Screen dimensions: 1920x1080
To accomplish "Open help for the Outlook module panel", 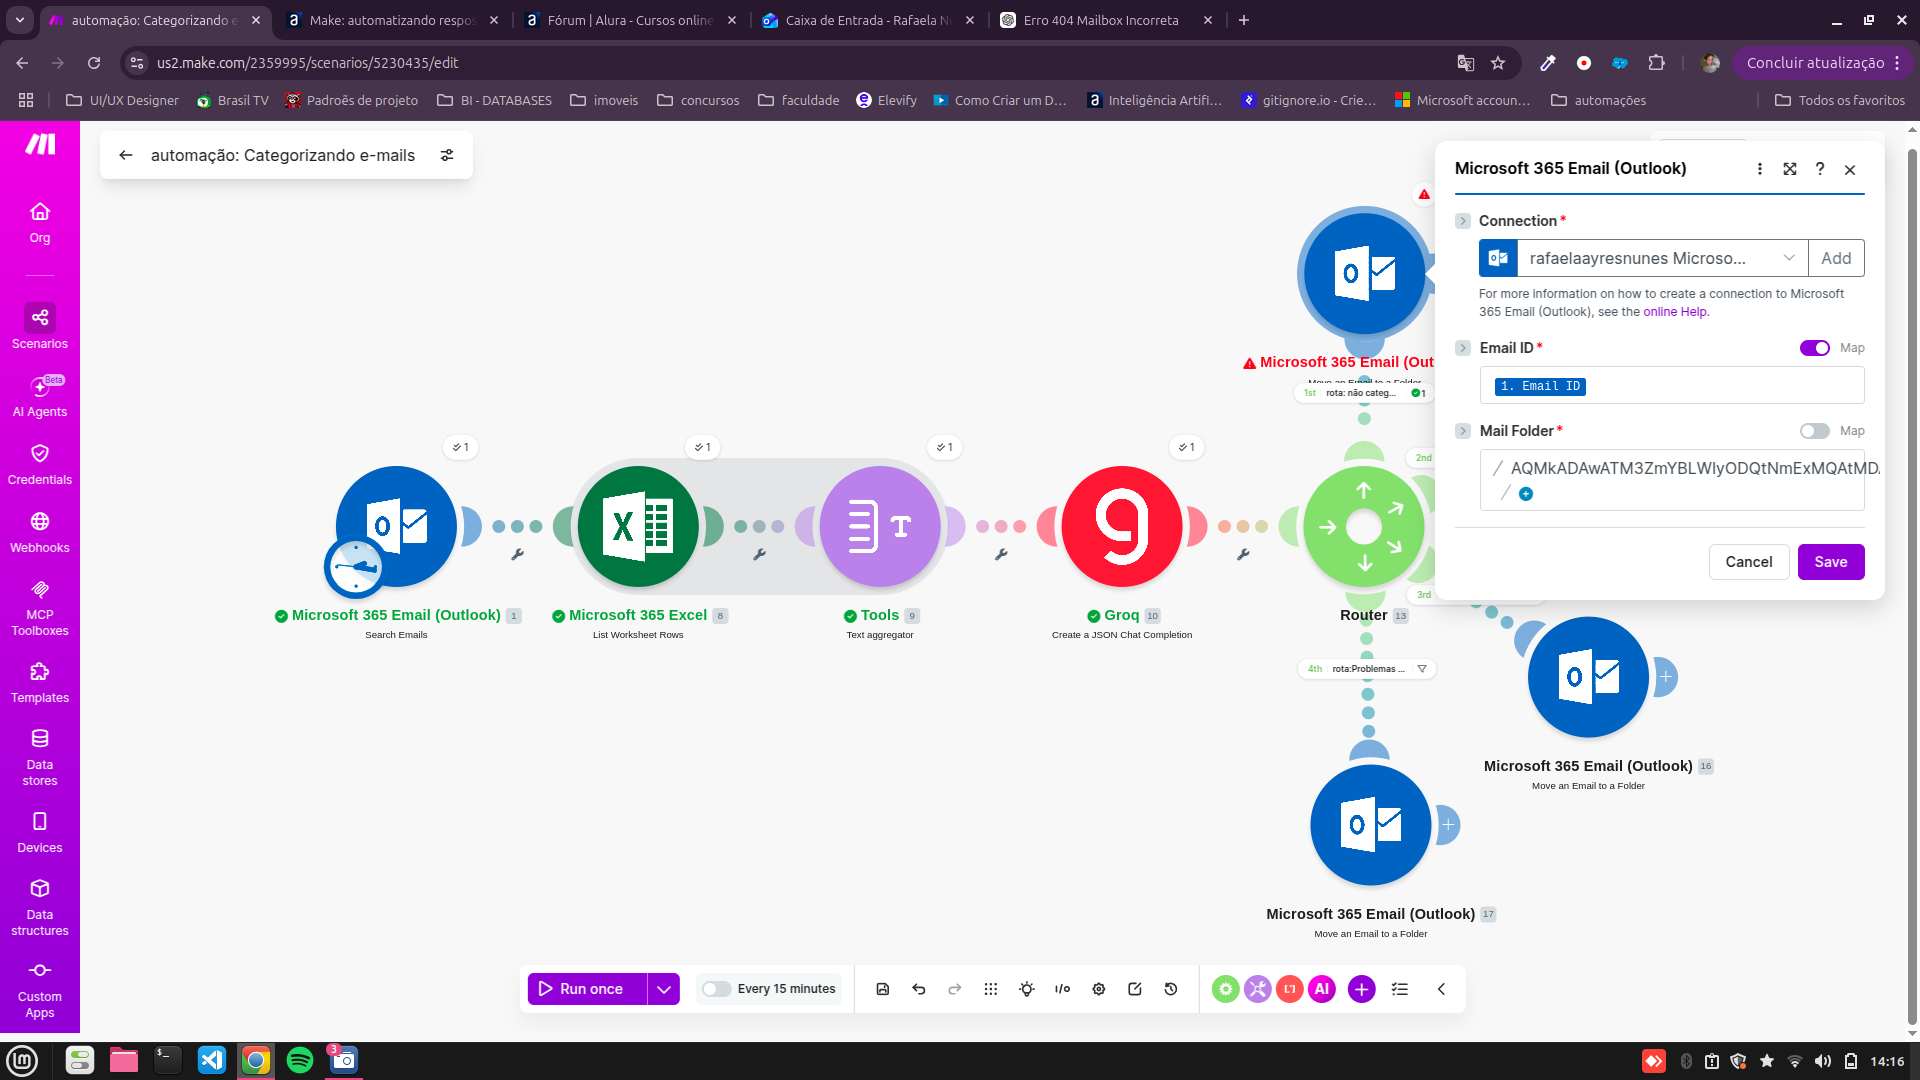I will pos(1820,169).
